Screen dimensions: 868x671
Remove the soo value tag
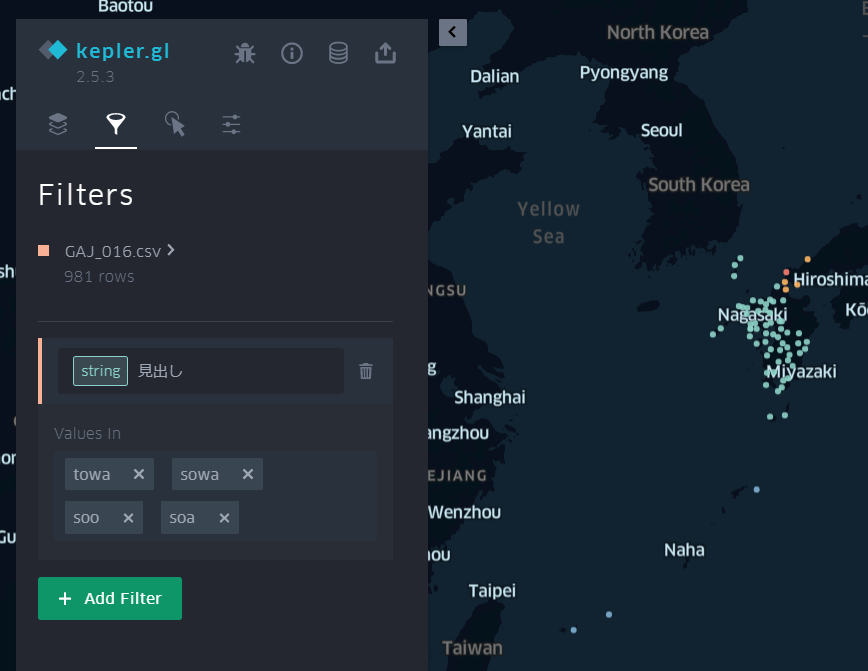point(128,518)
